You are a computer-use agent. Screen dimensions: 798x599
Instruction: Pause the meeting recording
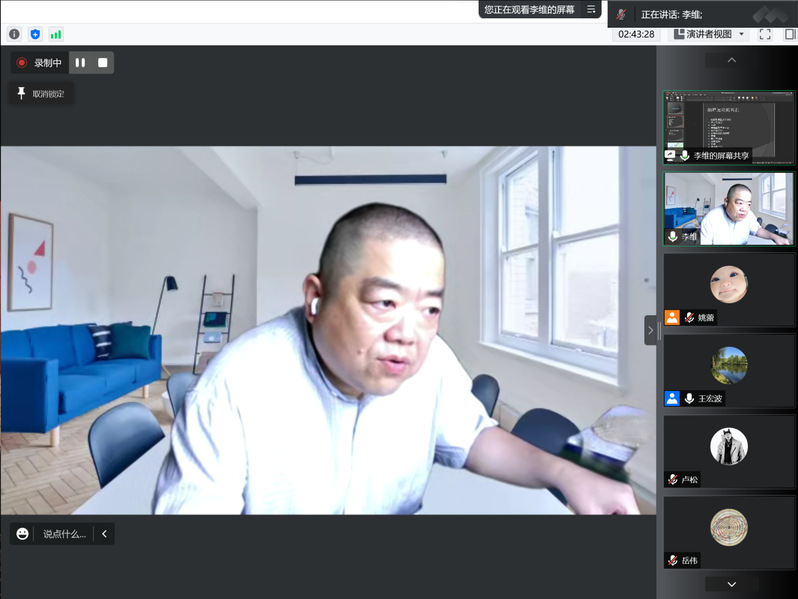(x=80, y=63)
